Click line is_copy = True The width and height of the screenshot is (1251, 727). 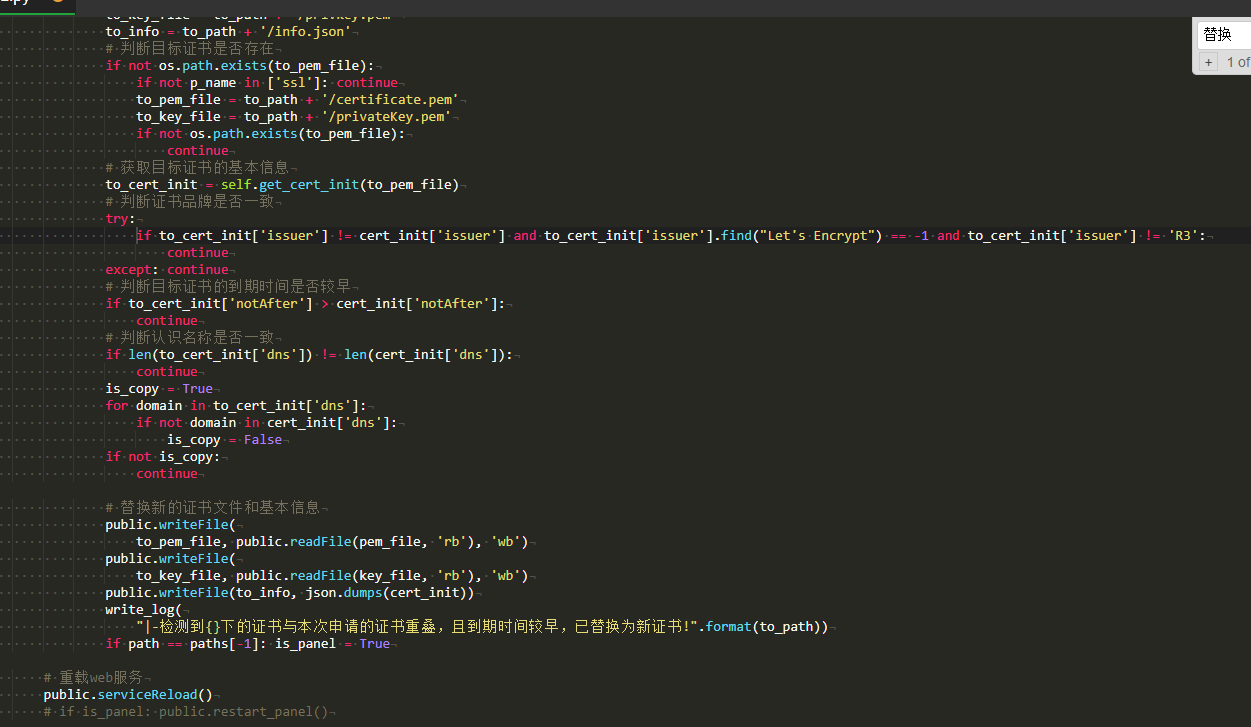coord(159,389)
